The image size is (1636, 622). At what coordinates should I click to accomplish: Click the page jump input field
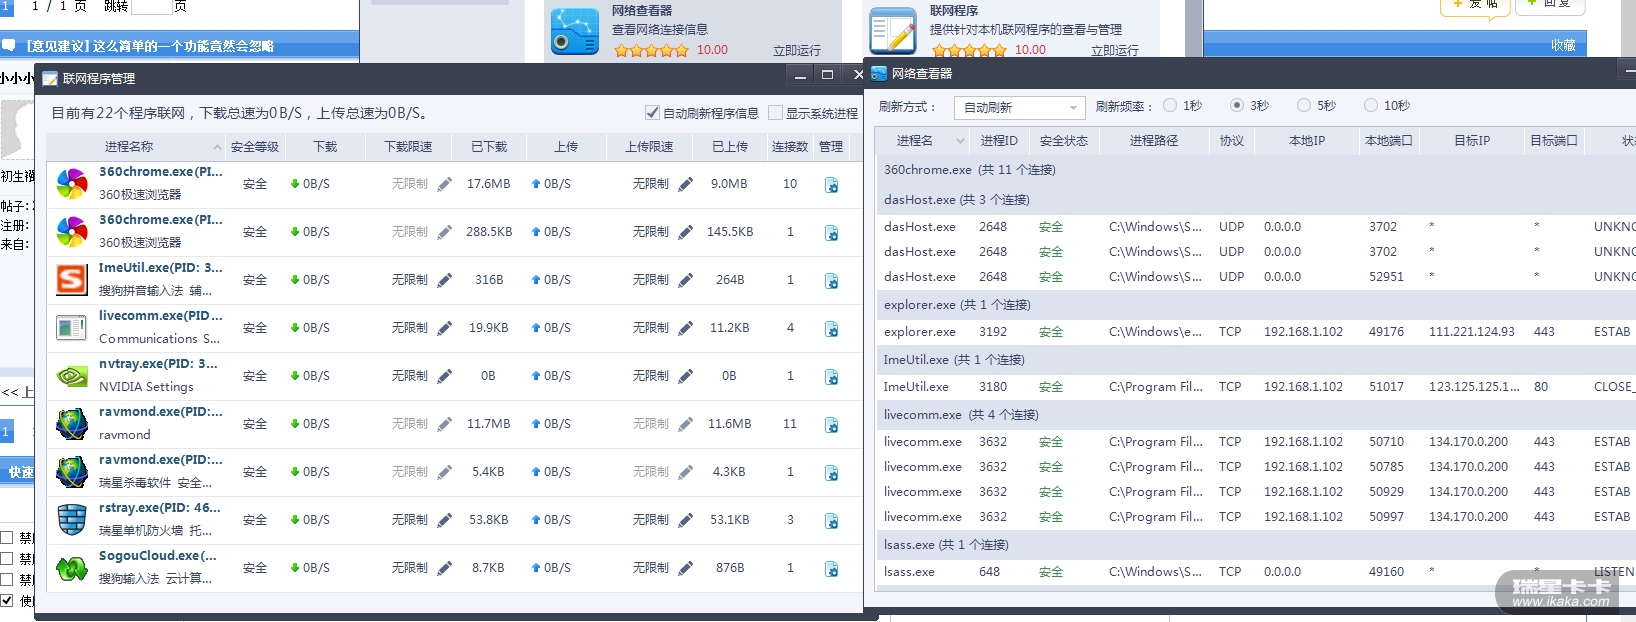tap(152, 7)
